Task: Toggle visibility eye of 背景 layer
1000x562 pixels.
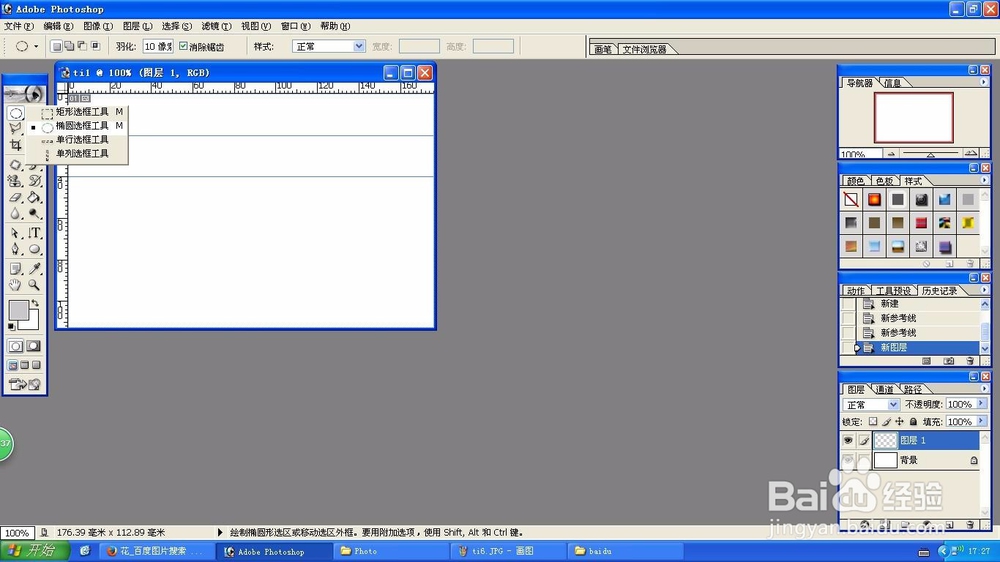Action: [x=848, y=460]
